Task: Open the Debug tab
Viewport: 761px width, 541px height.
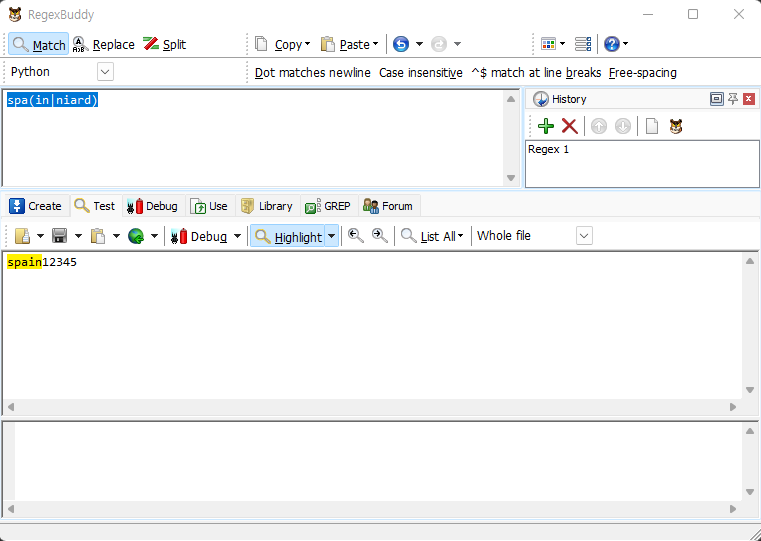Action: point(153,206)
